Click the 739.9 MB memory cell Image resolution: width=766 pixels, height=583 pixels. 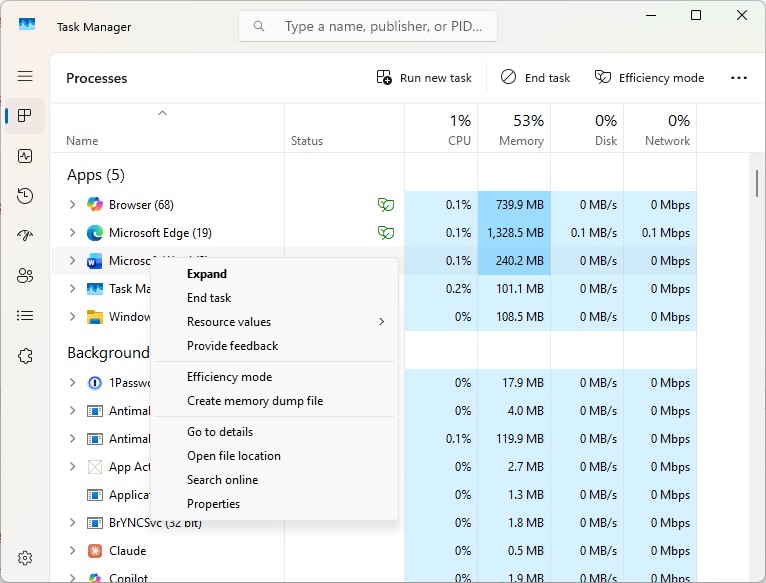514,204
